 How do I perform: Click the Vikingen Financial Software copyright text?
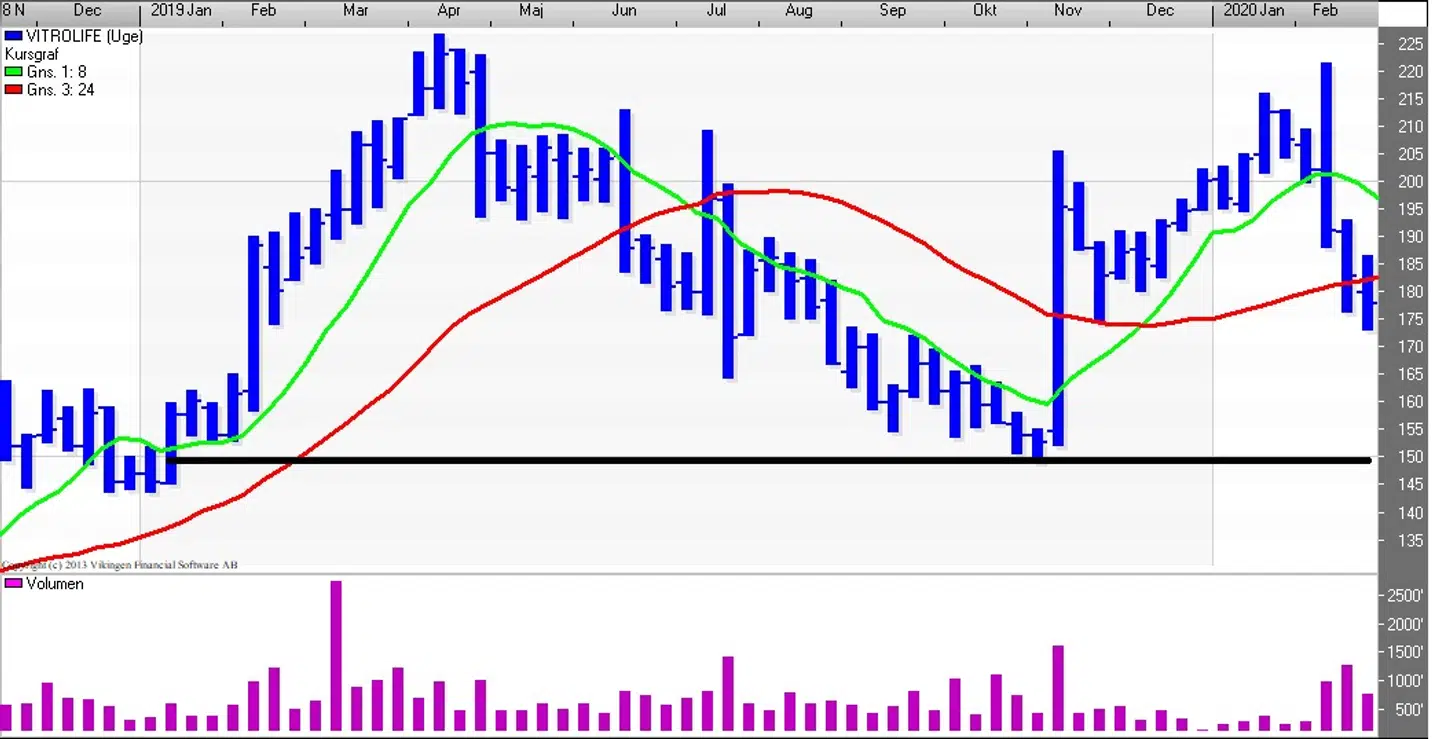pos(120,565)
